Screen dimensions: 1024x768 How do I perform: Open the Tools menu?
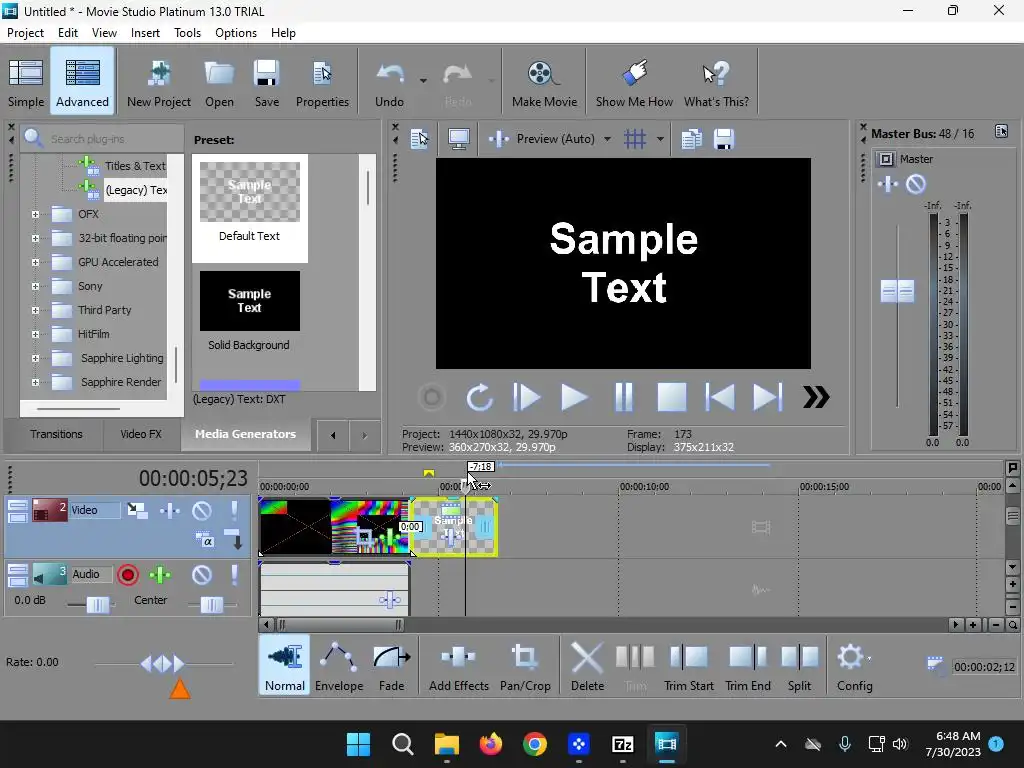(187, 33)
